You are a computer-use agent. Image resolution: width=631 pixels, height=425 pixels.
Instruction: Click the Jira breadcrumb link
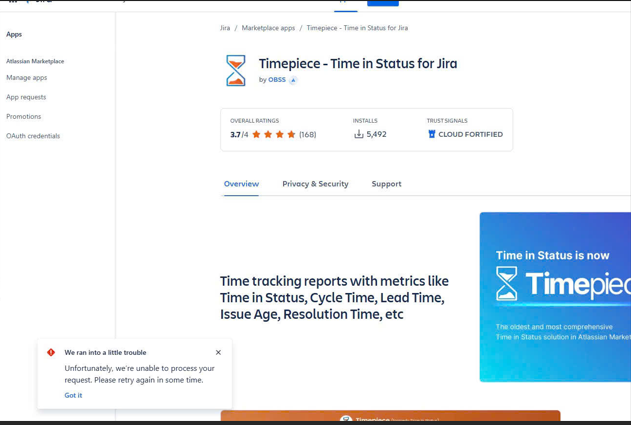(x=225, y=28)
